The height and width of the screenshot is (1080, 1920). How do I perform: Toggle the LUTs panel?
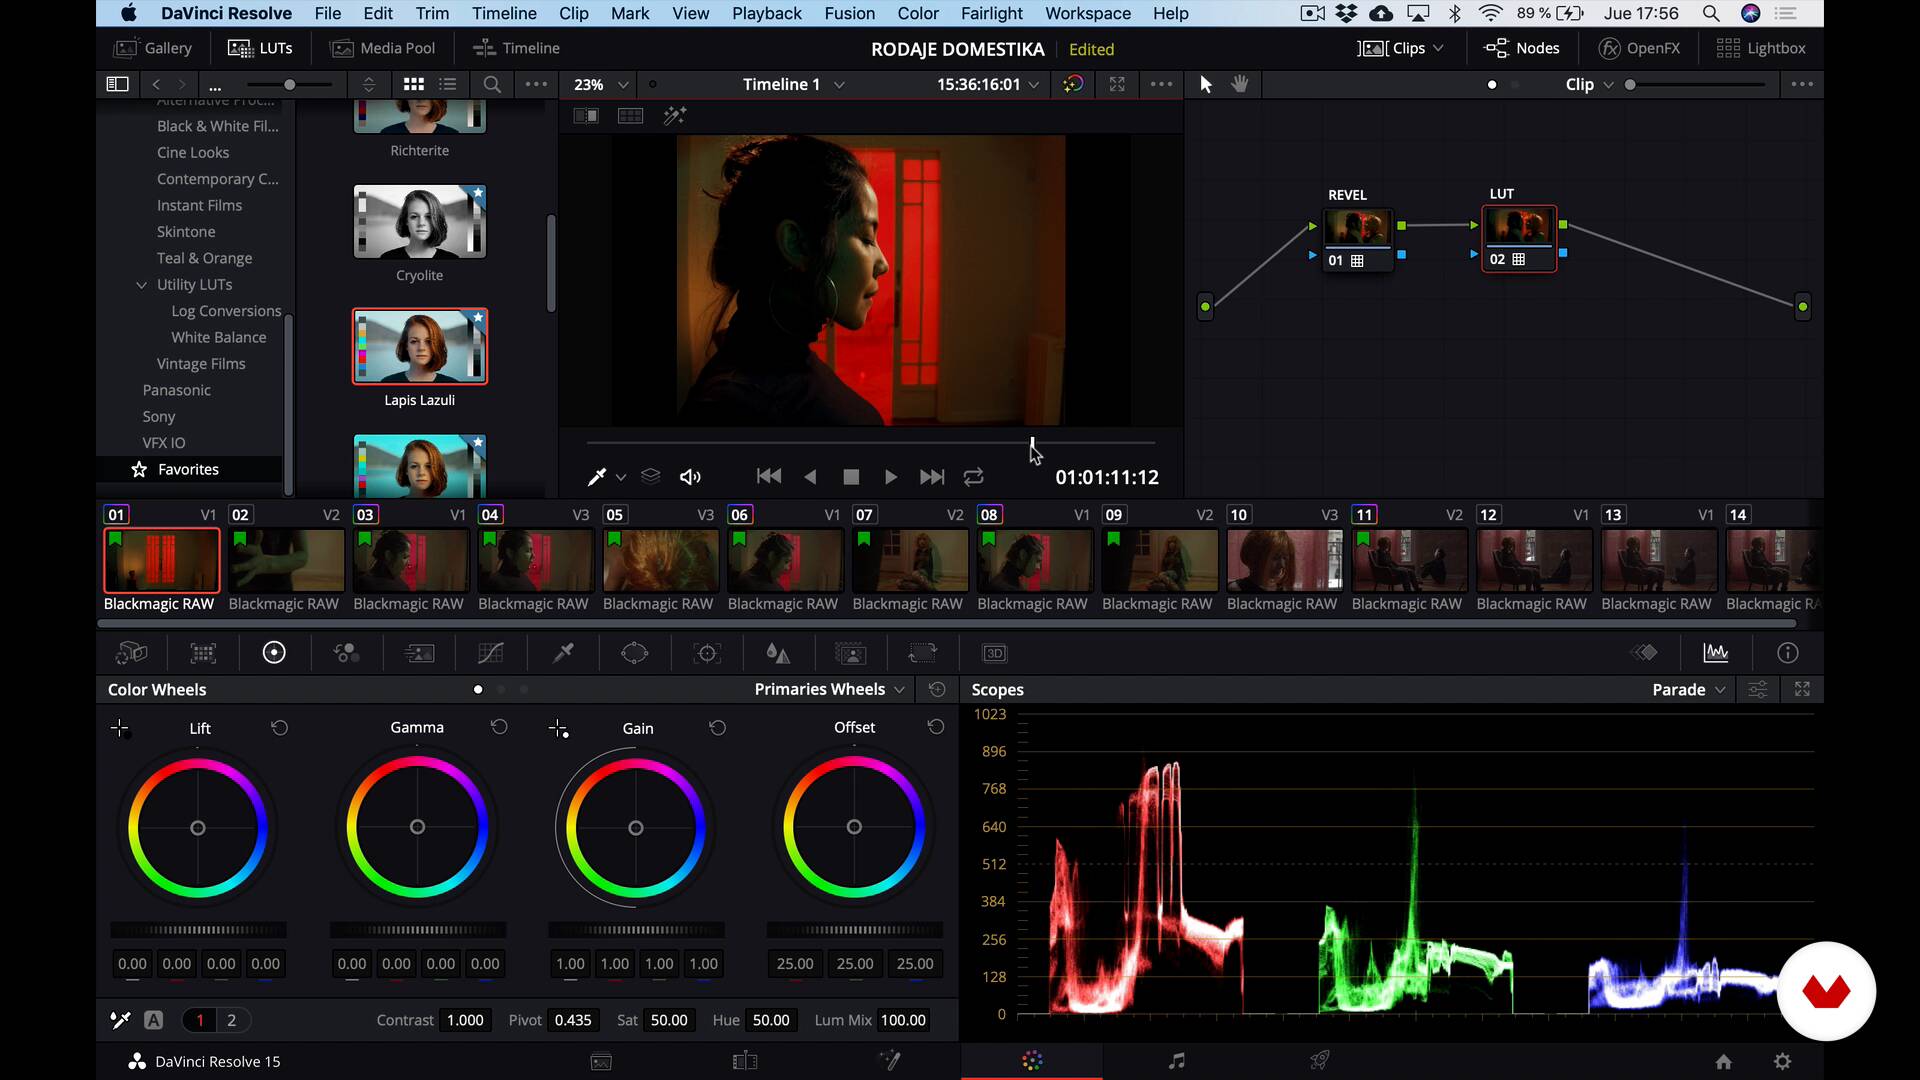[x=260, y=48]
